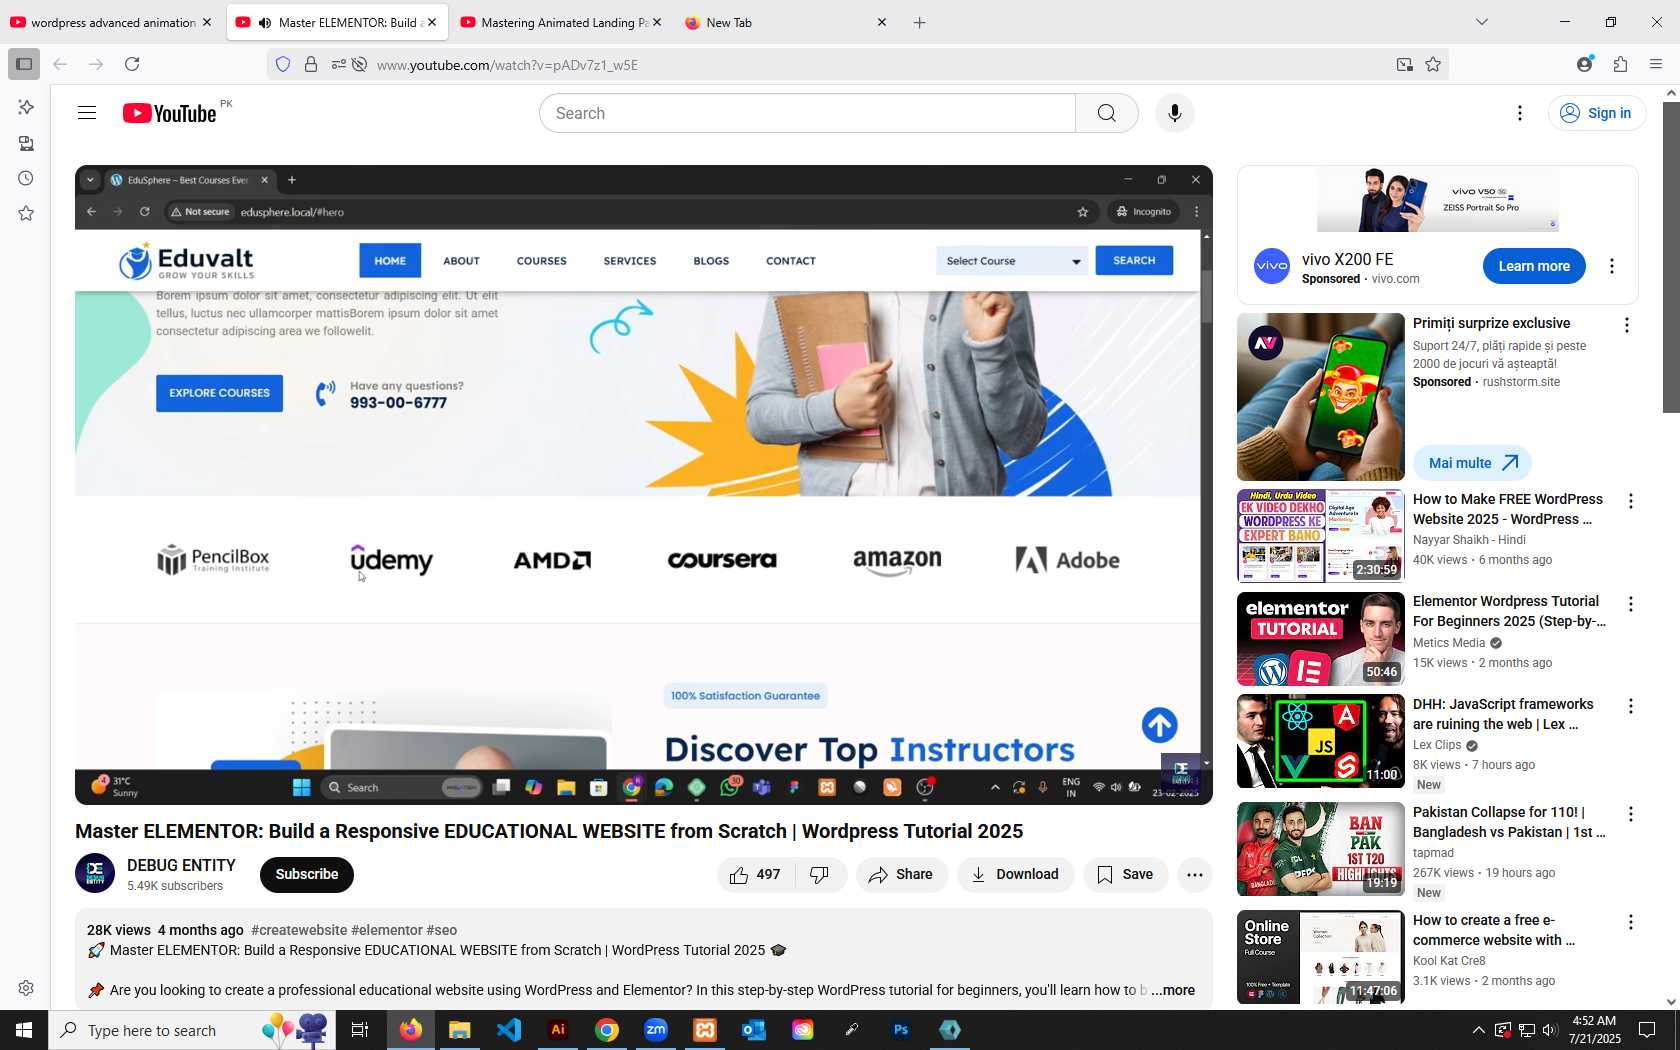Open YouTube settings three-dot menu
Screen dimensions: 1680x1050
1519,113
